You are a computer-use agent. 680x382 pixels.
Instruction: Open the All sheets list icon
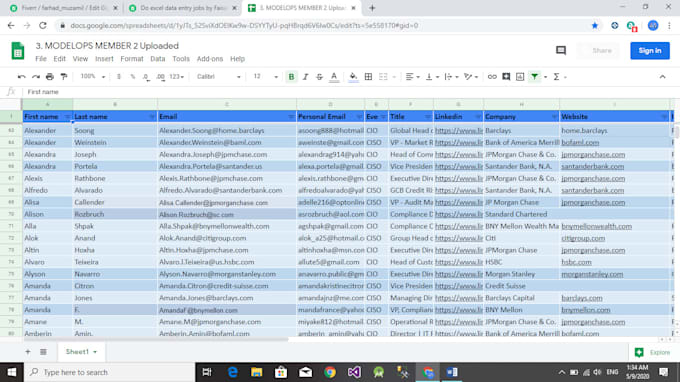pyautogui.click(x=43, y=352)
